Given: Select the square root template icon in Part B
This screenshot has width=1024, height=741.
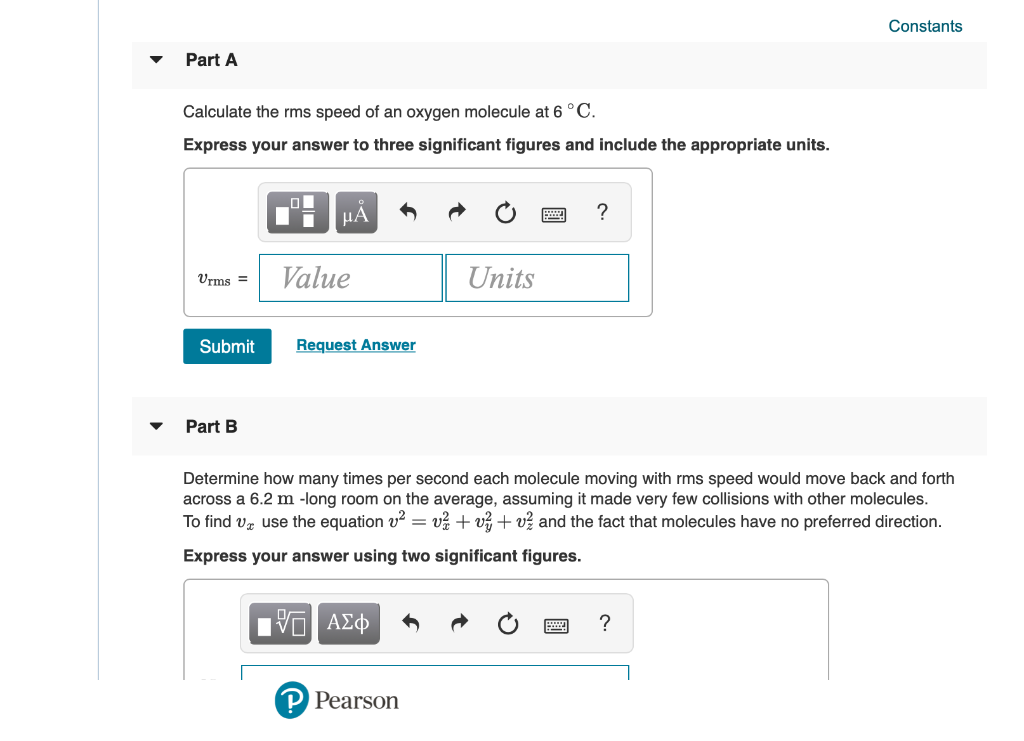Looking at the screenshot, I should pyautogui.click(x=279, y=623).
